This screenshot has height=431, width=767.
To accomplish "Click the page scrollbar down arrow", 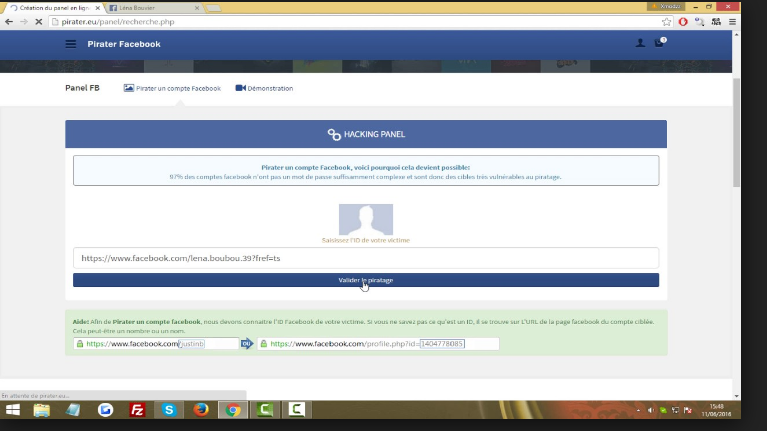I will pyautogui.click(x=736, y=396).
